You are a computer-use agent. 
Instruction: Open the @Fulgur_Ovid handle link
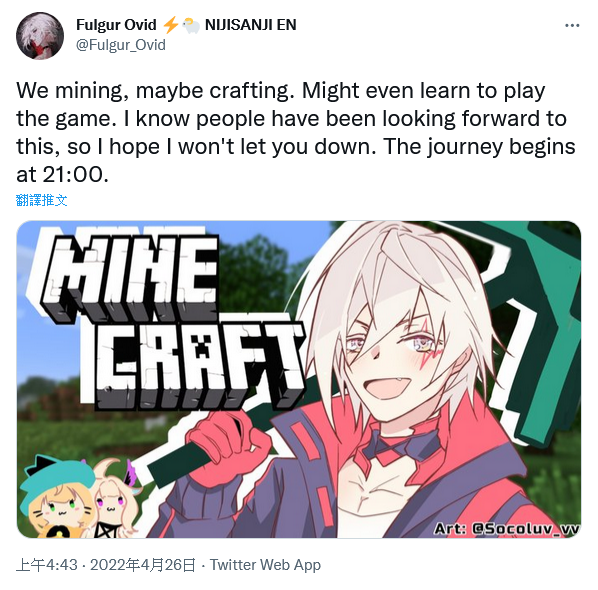[x=121, y=45]
